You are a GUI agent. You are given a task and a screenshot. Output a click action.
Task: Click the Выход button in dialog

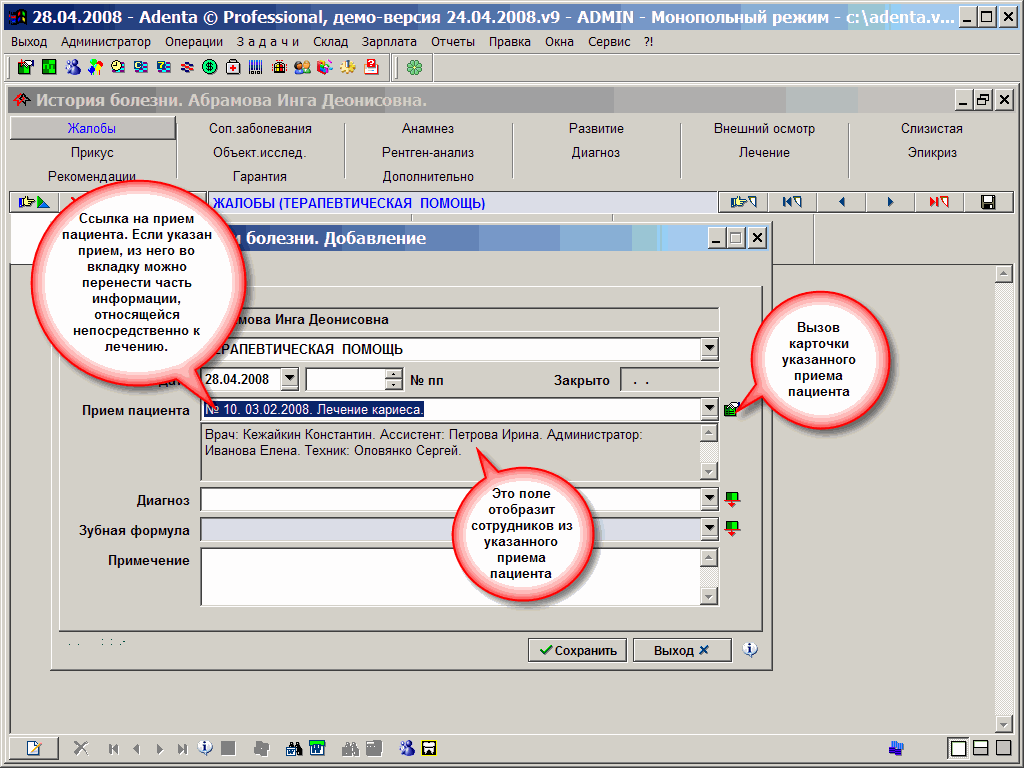[681, 650]
